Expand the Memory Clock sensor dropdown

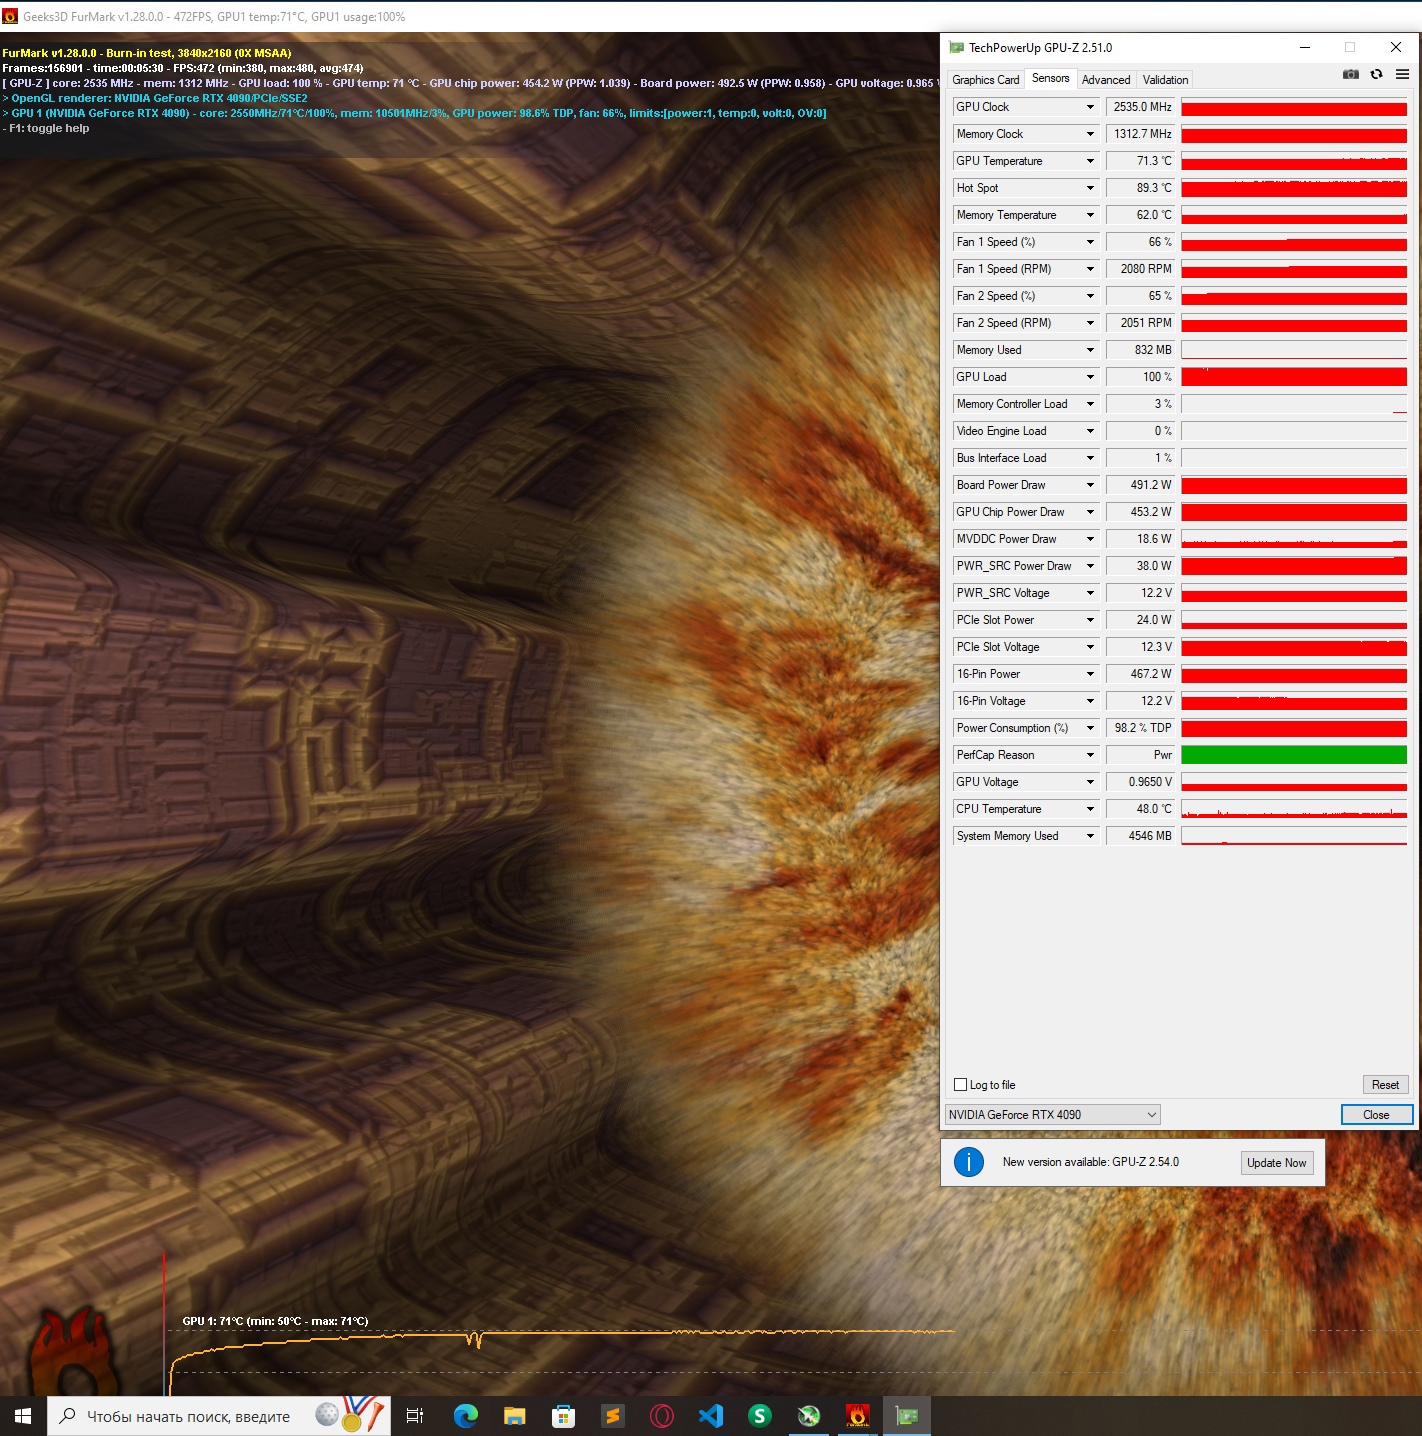pos(1090,134)
